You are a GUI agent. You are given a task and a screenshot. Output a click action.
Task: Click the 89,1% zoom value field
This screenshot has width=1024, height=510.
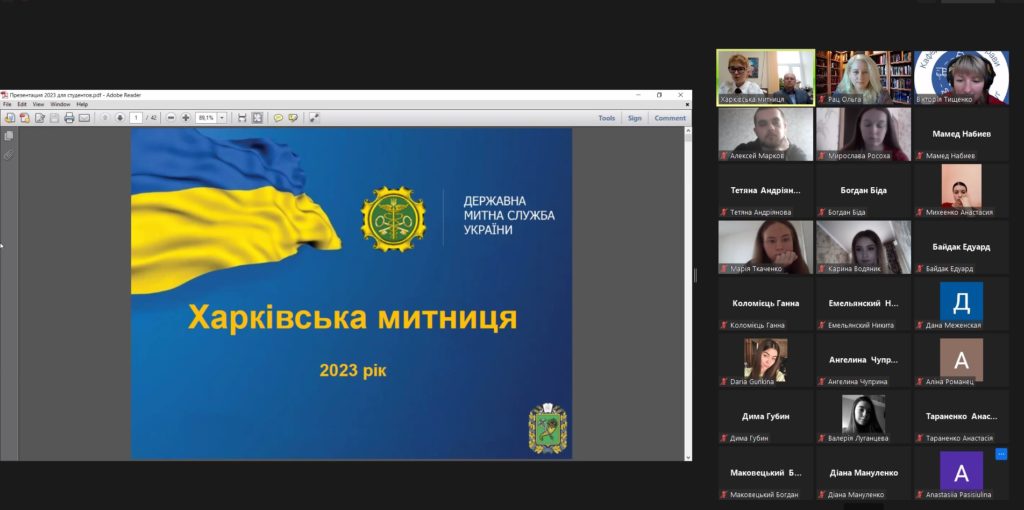tap(206, 118)
